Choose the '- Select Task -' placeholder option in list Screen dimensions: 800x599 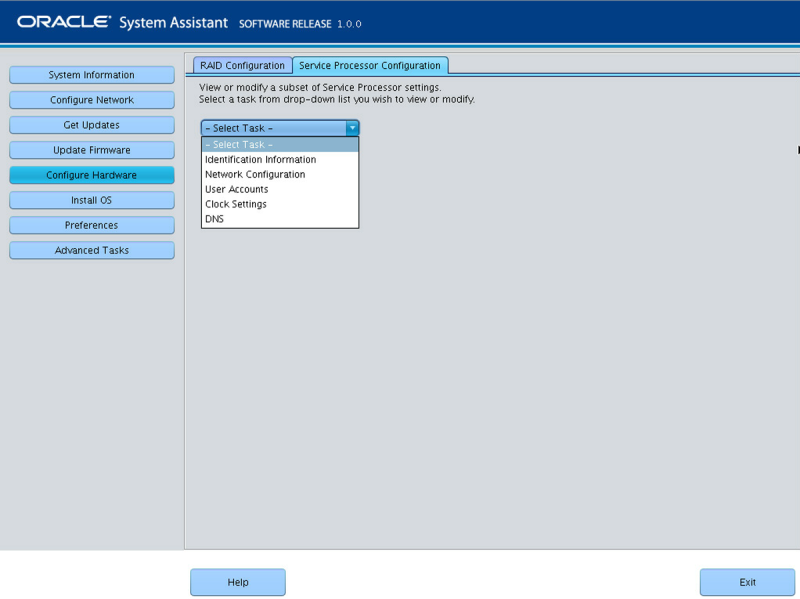pyautogui.click(x=280, y=144)
